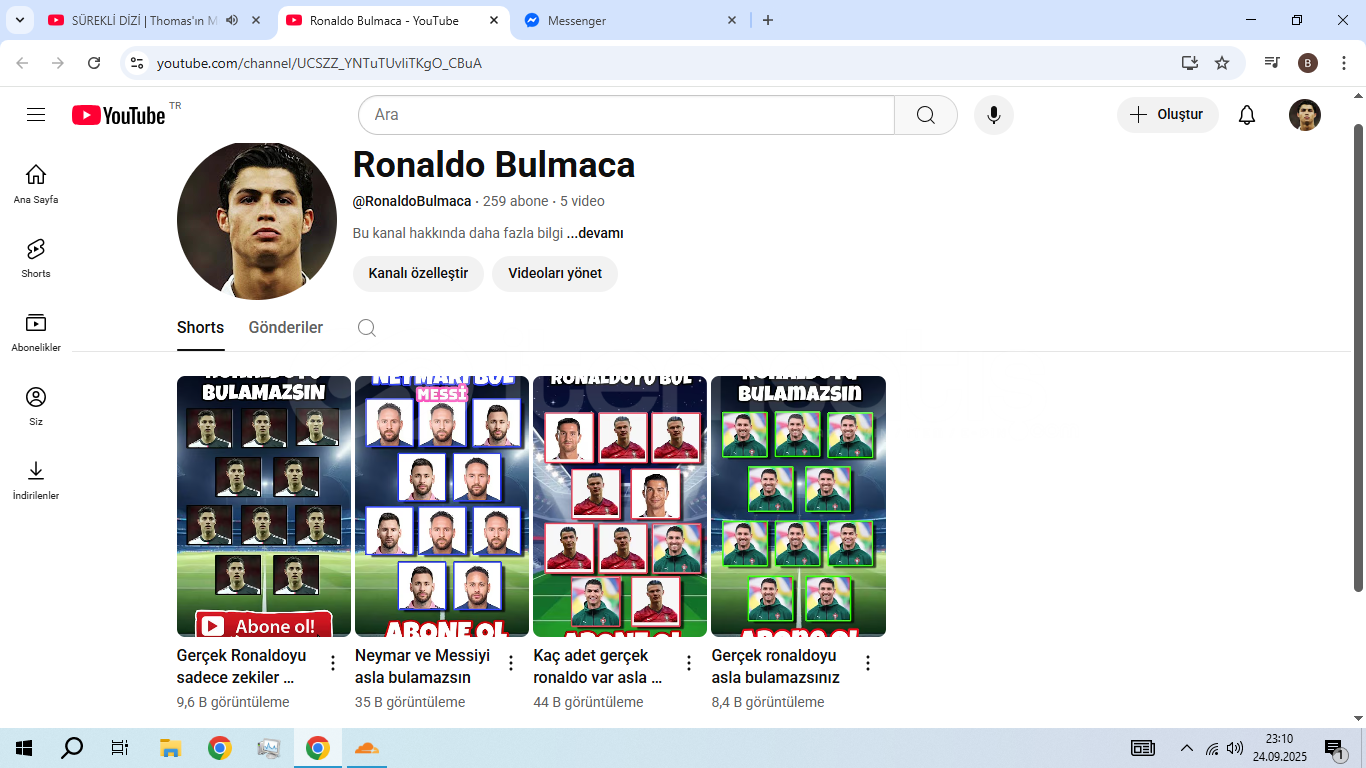Open the Cloudflare taskbar app
1366x768 pixels.
(367, 748)
